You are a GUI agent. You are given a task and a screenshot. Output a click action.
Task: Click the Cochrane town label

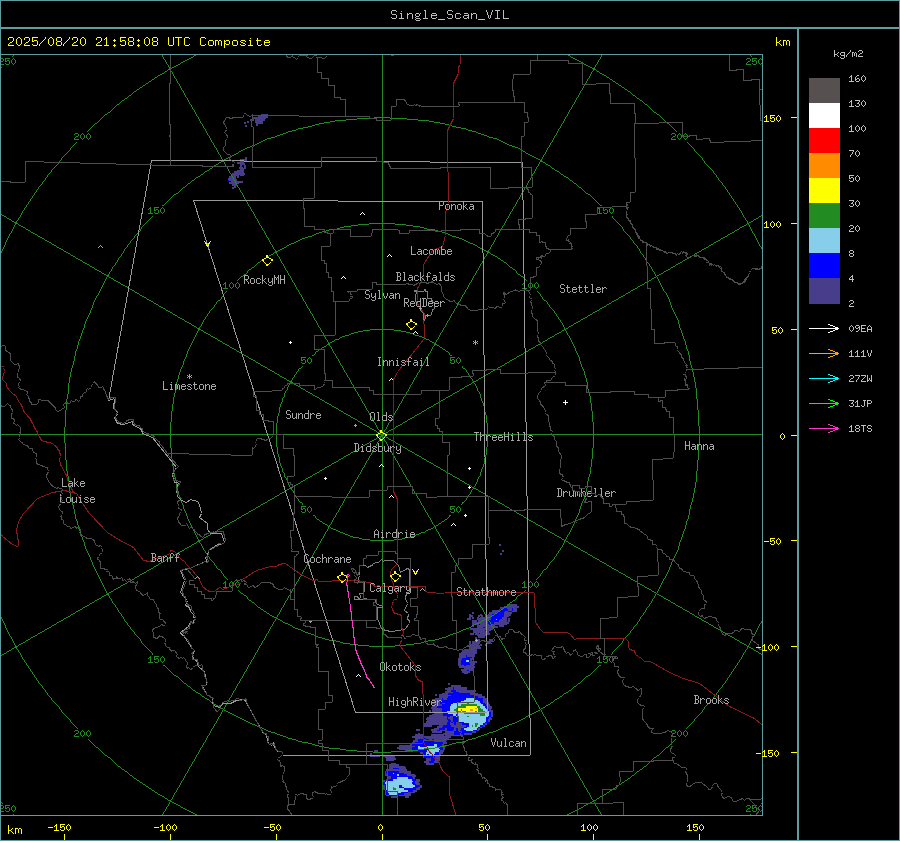327,559
